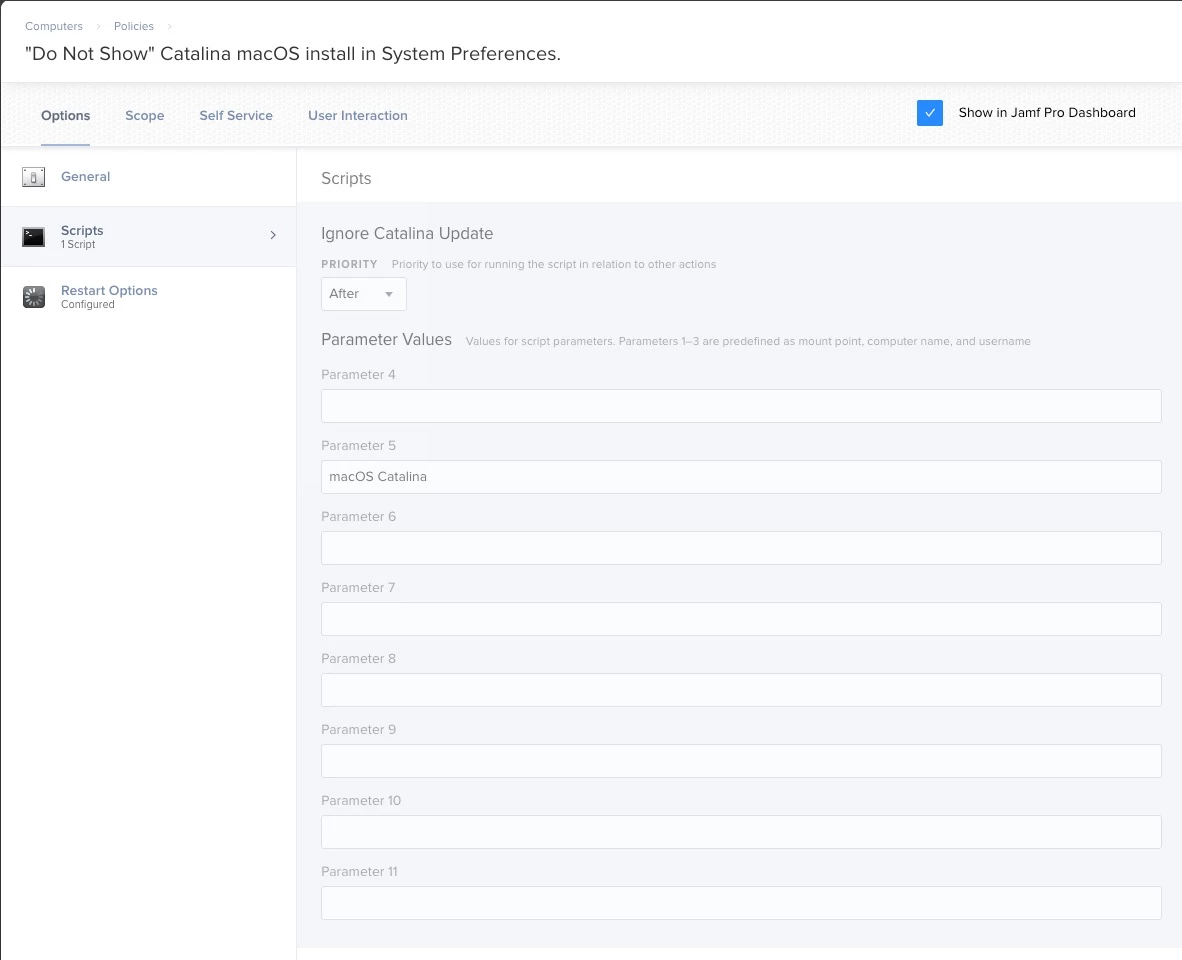This screenshot has height=960, width=1182.
Task: Click the Parameter 9 input field
Action: coord(741,761)
